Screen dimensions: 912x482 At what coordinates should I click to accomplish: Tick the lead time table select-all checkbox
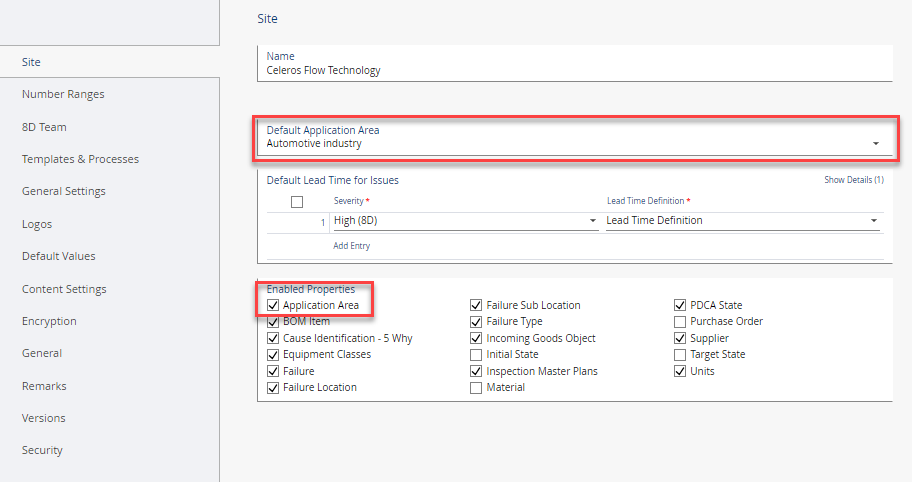[x=296, y=202]
